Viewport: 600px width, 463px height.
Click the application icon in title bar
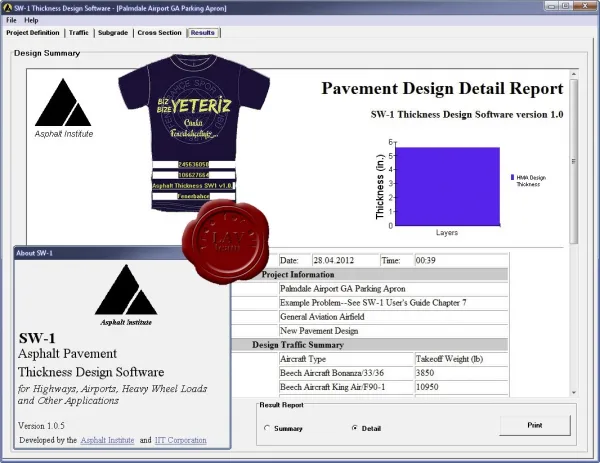point(7,7)
